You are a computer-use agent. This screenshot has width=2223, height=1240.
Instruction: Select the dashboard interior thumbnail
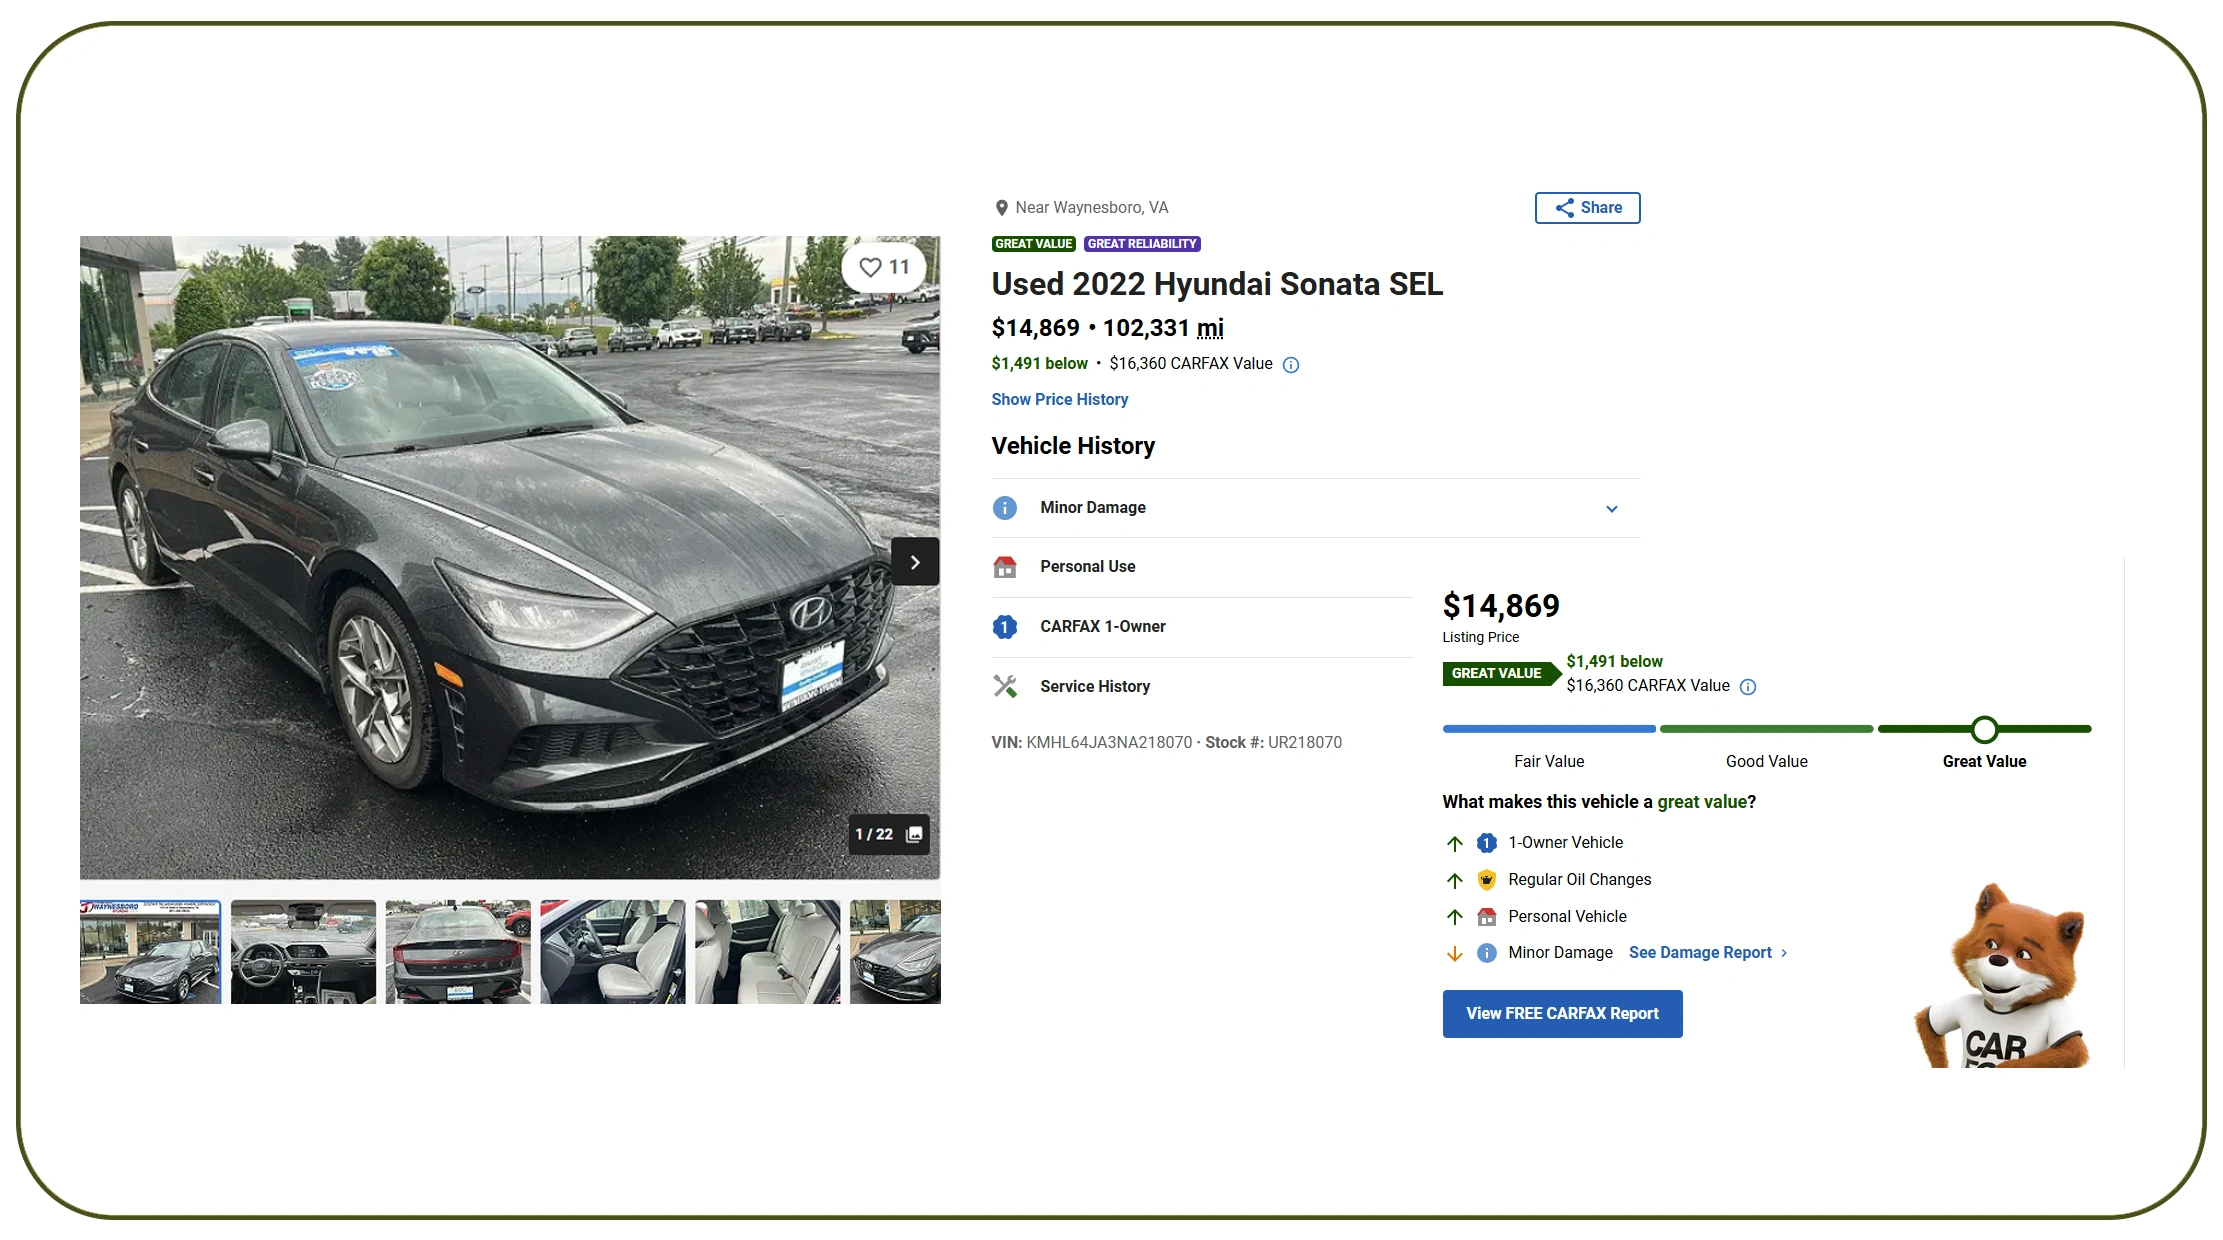tap(303, 952)
